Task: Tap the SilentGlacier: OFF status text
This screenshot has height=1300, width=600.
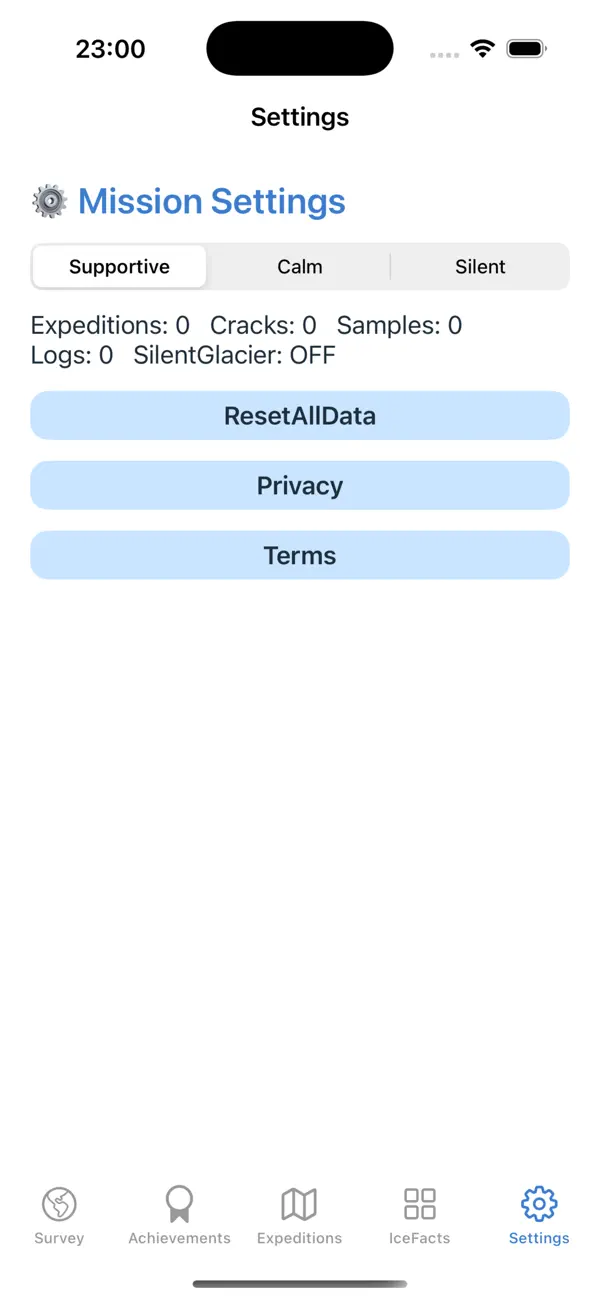Action: point(234,355)
